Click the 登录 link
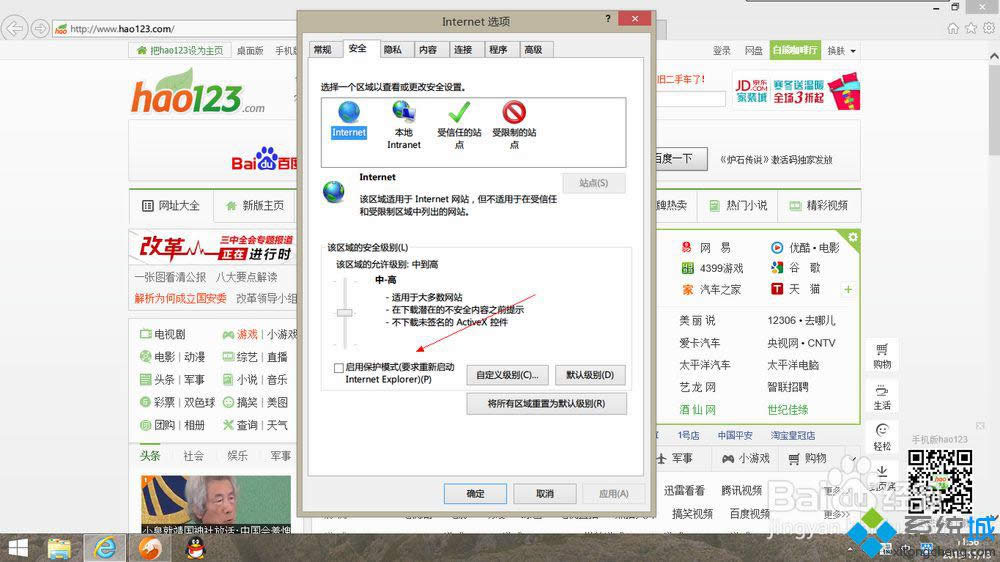Image resolution: width=1000 pixels, height=562 pixels. (x=721, y=50)
